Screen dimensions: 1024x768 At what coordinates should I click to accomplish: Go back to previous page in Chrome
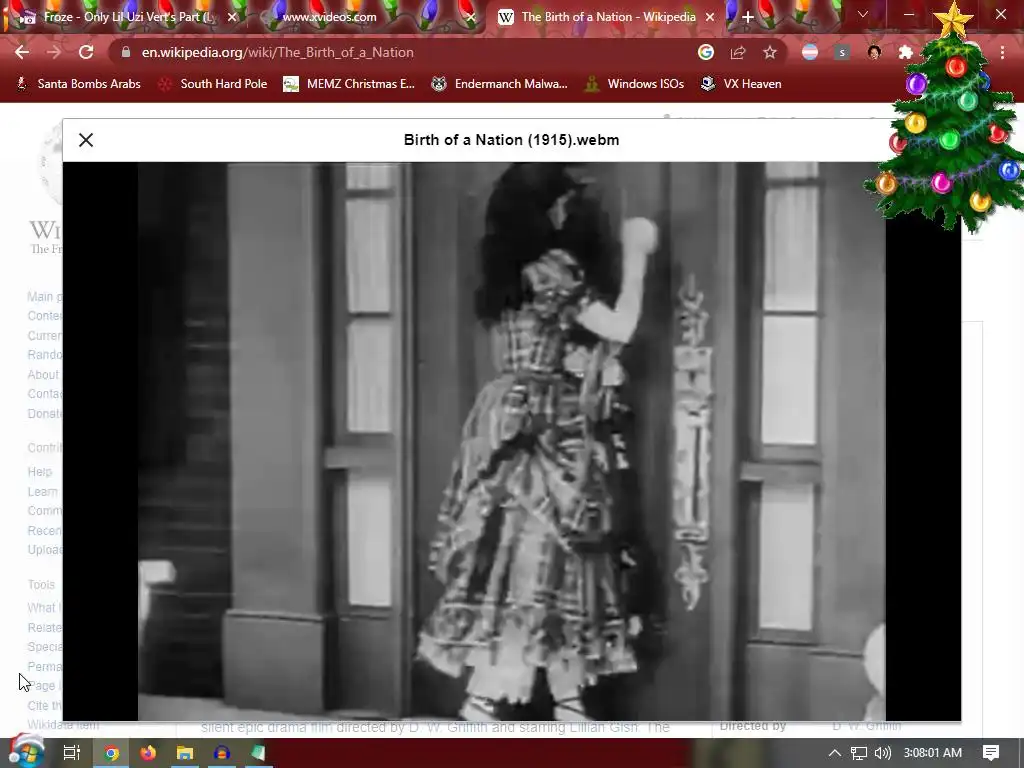click(x=22, y=52)
